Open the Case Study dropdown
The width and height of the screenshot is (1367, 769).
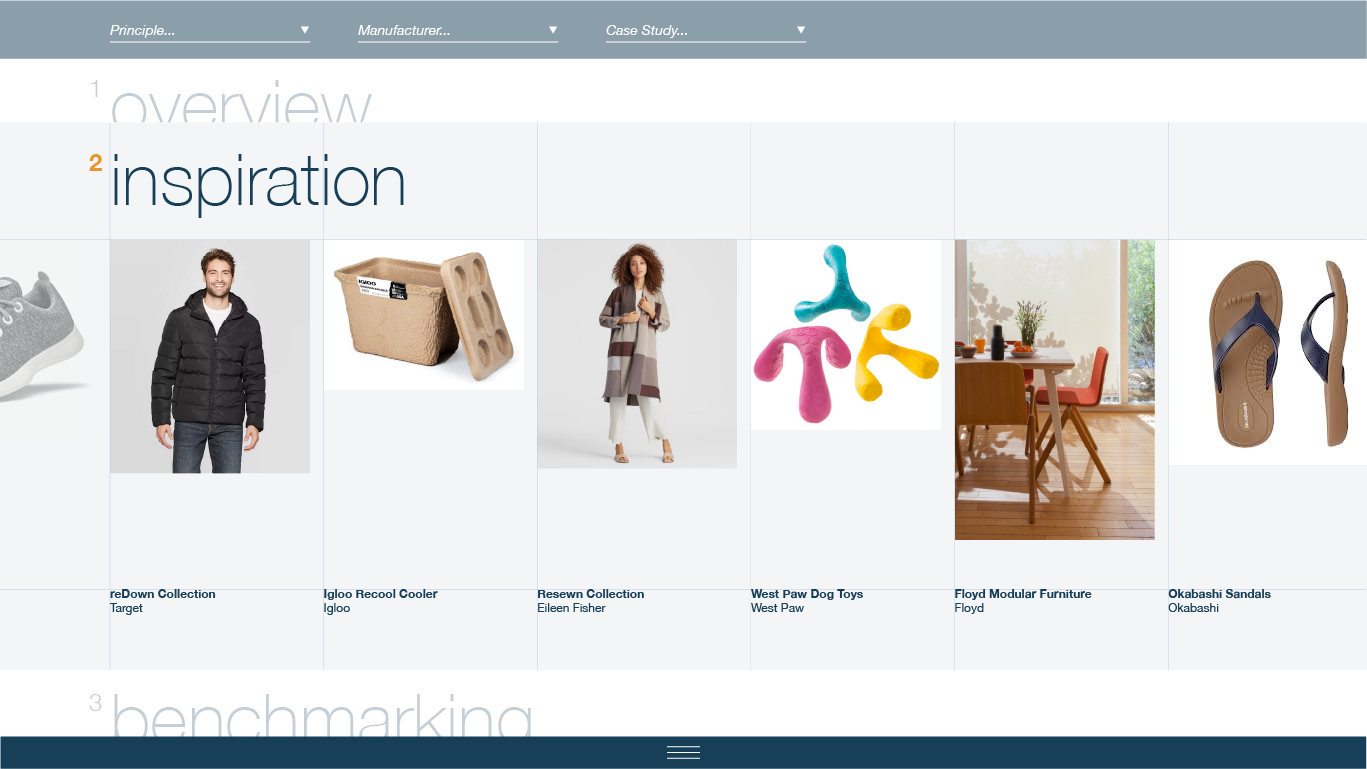point(706,31)
